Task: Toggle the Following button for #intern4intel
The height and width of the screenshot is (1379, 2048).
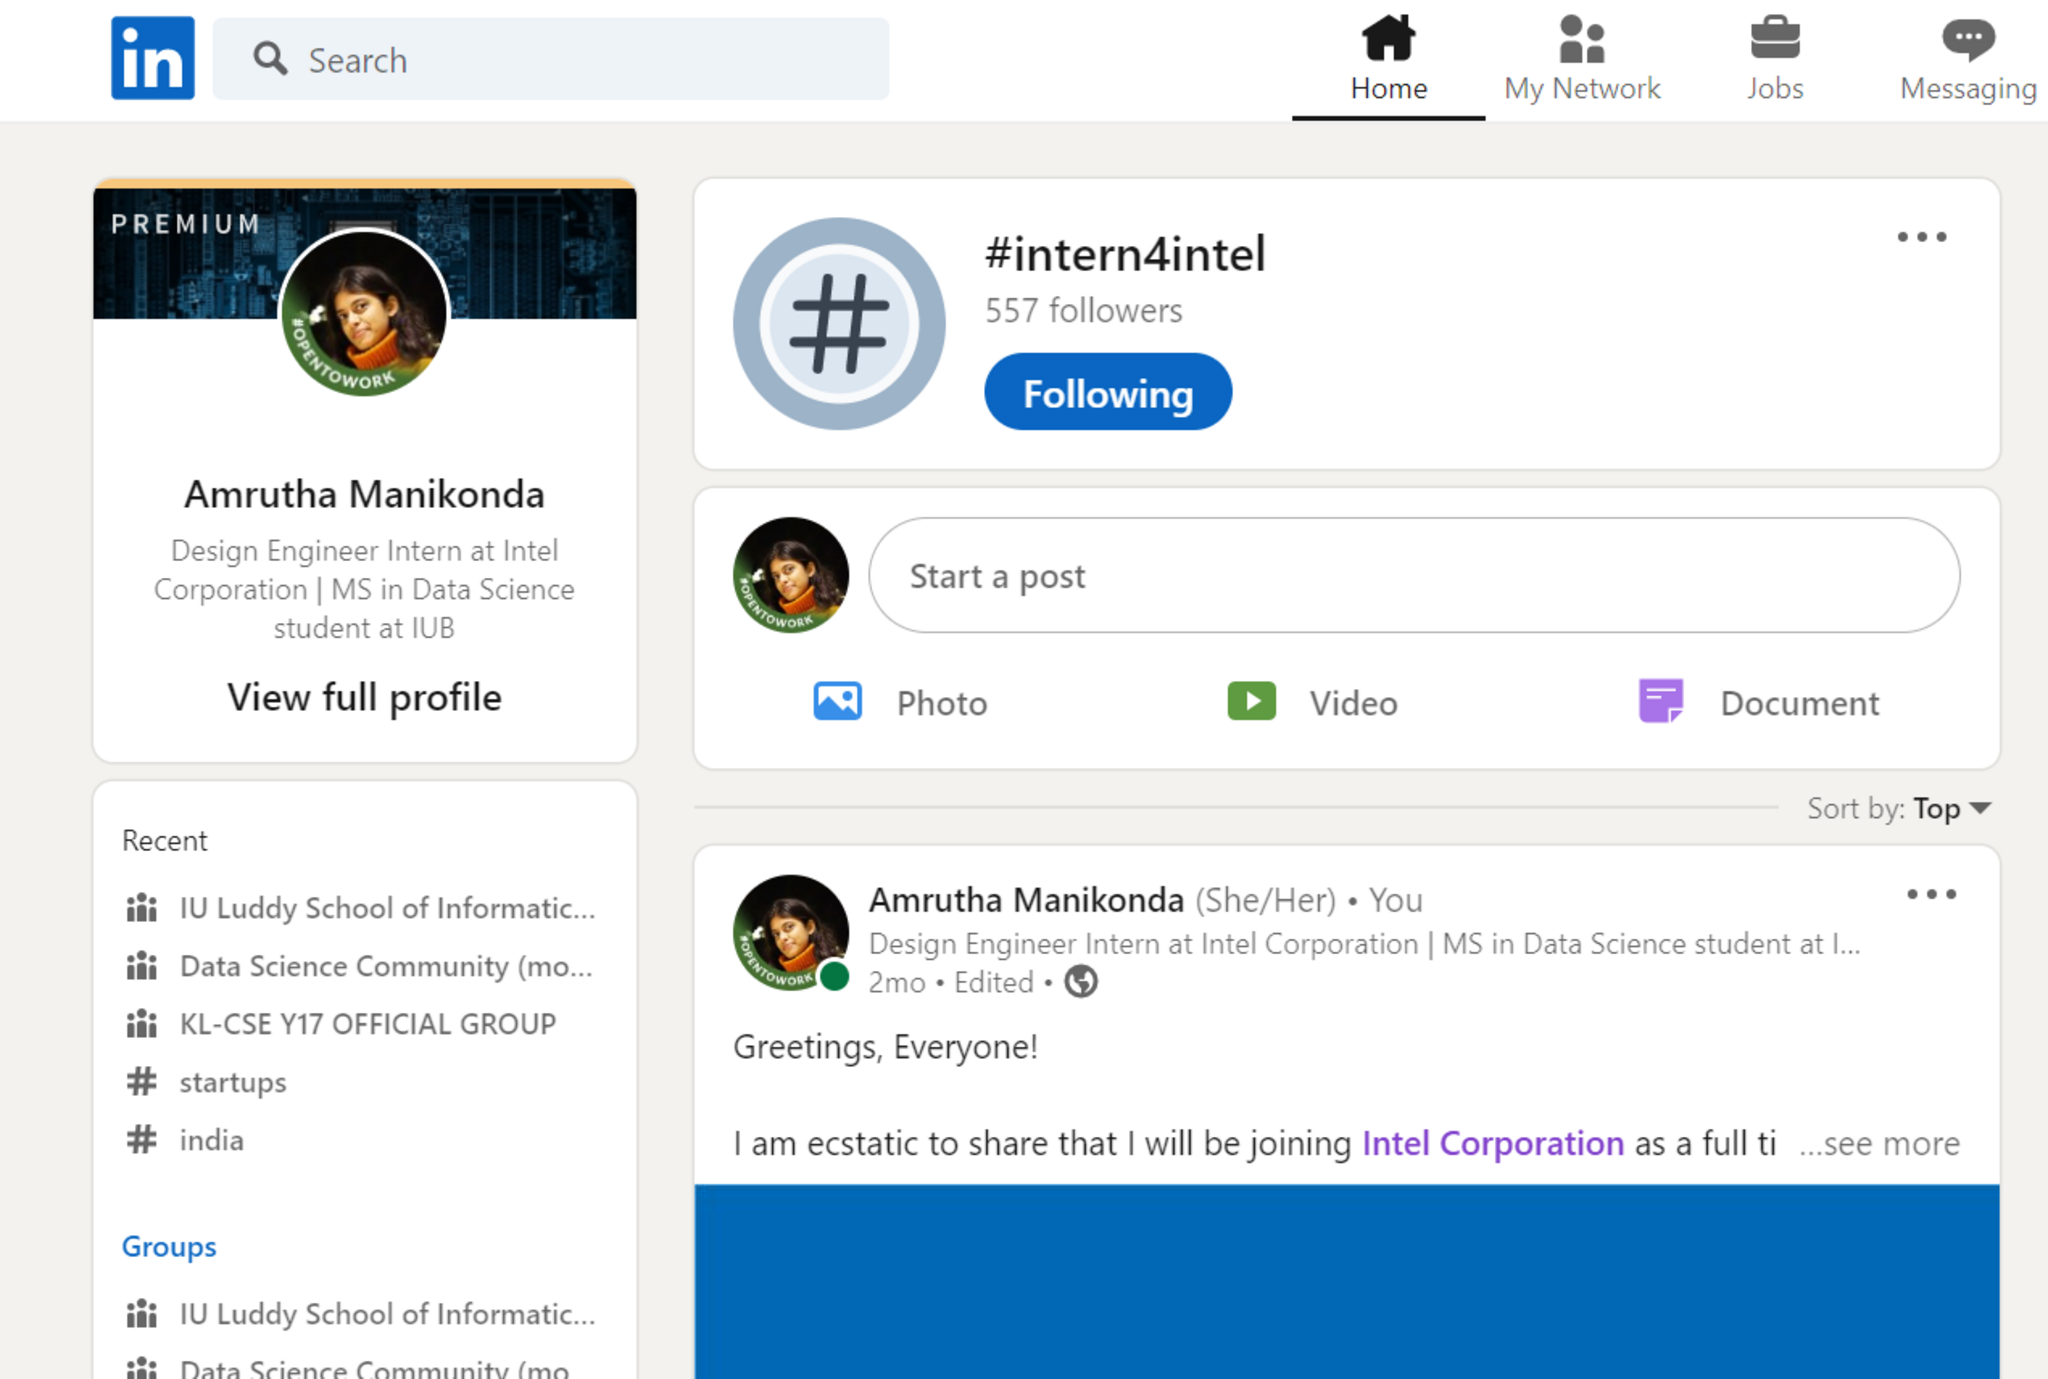Action: click(x=1107, y=392)
